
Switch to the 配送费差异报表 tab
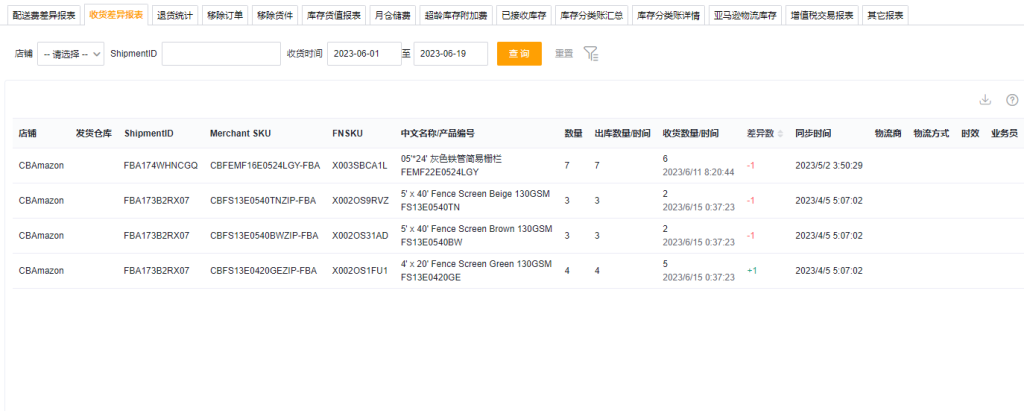pos(44,15)
